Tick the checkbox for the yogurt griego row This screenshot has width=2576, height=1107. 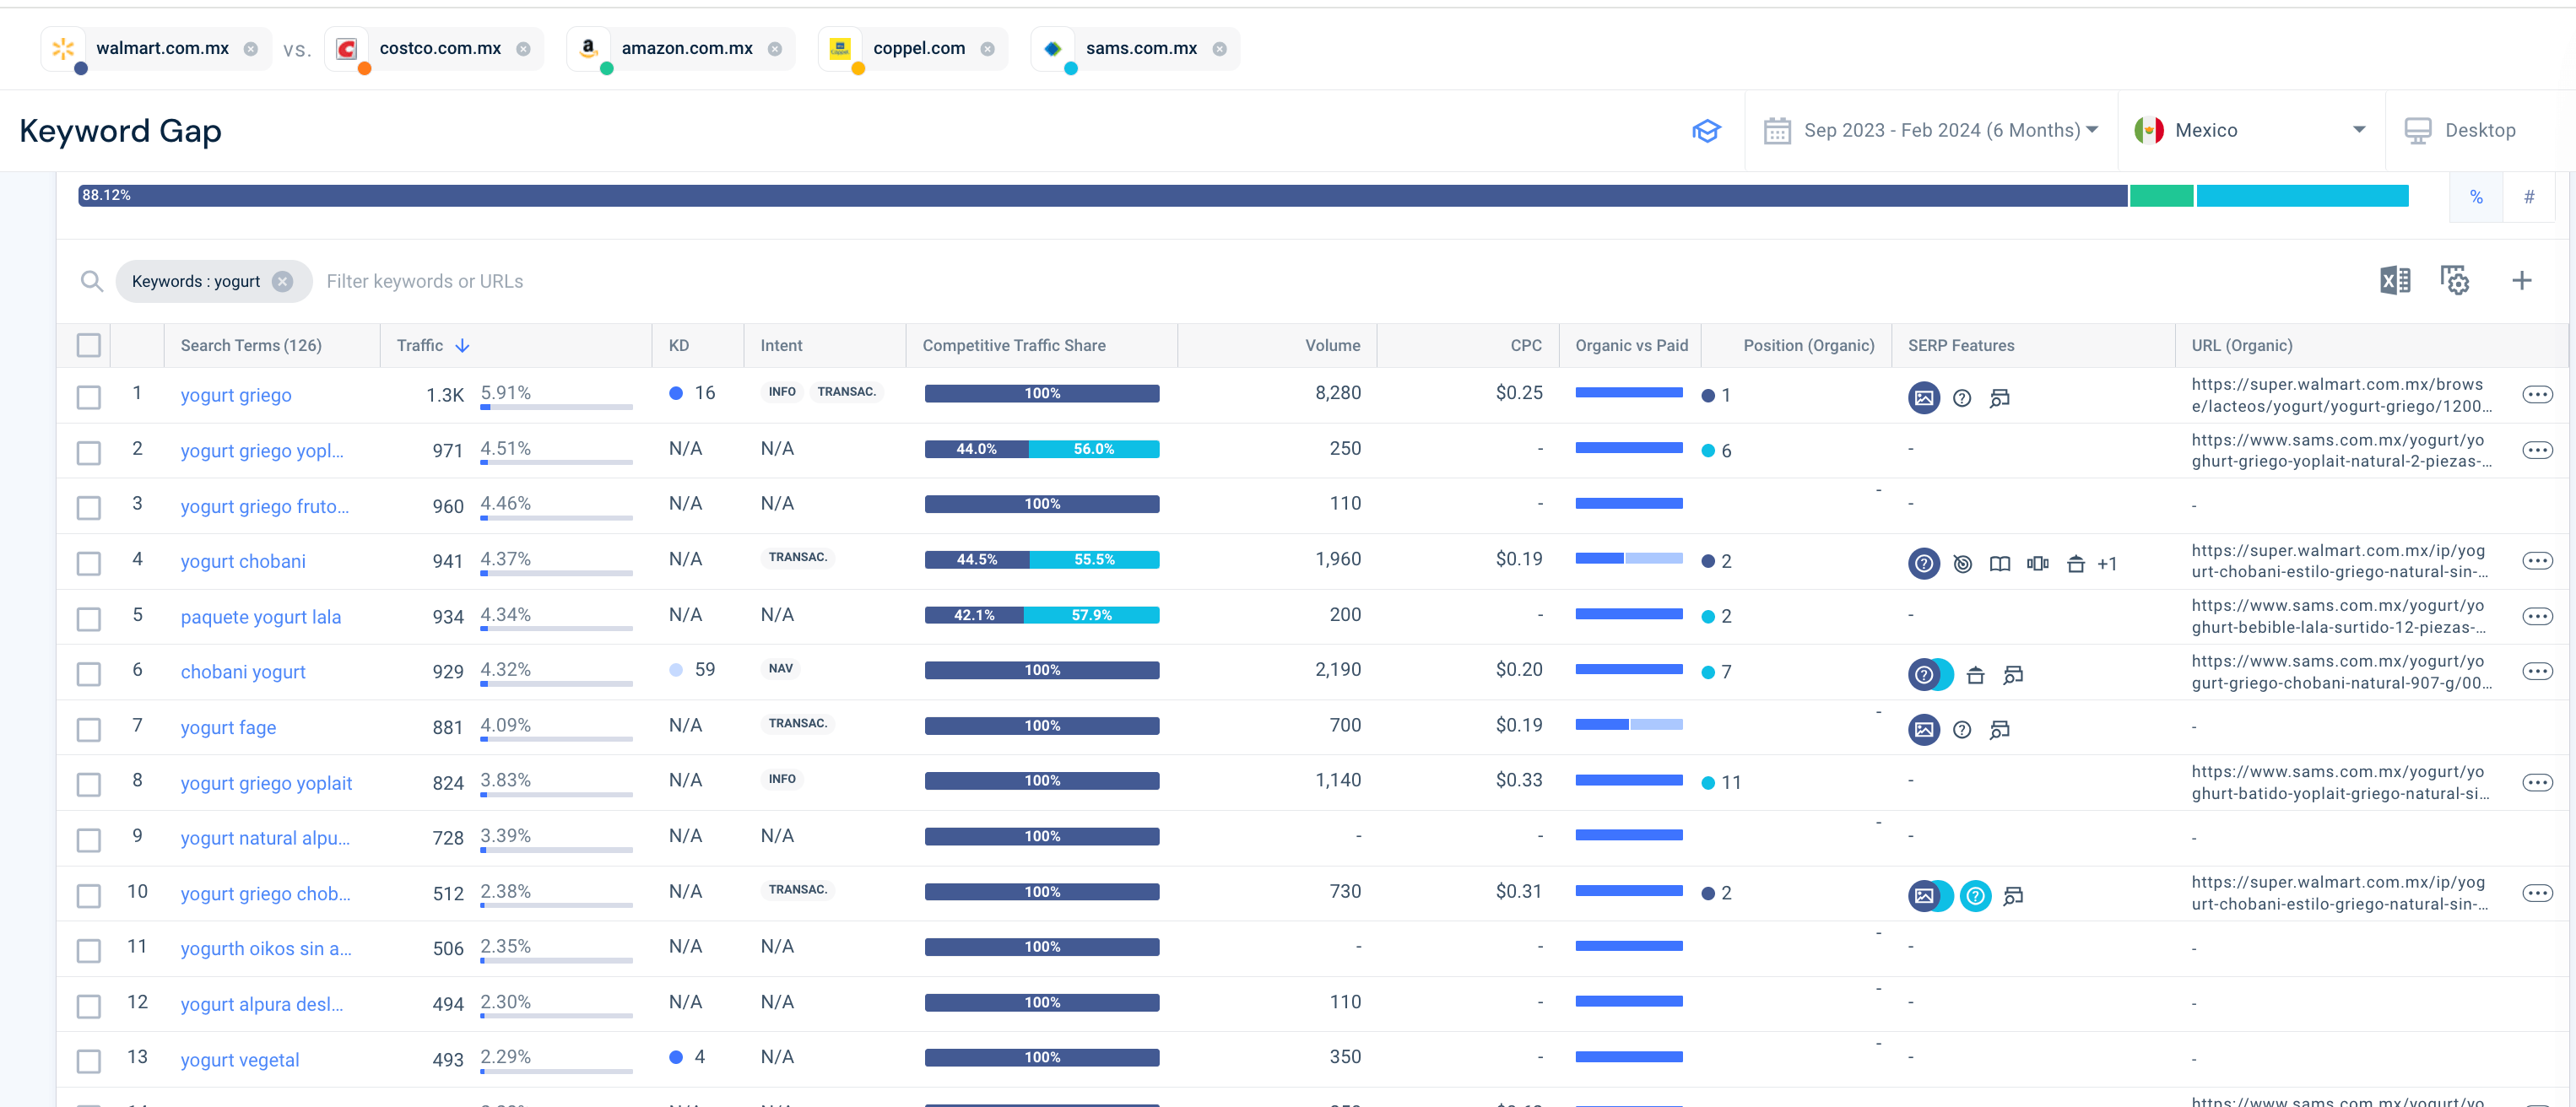pyautogui.click(x=89, y=397)
